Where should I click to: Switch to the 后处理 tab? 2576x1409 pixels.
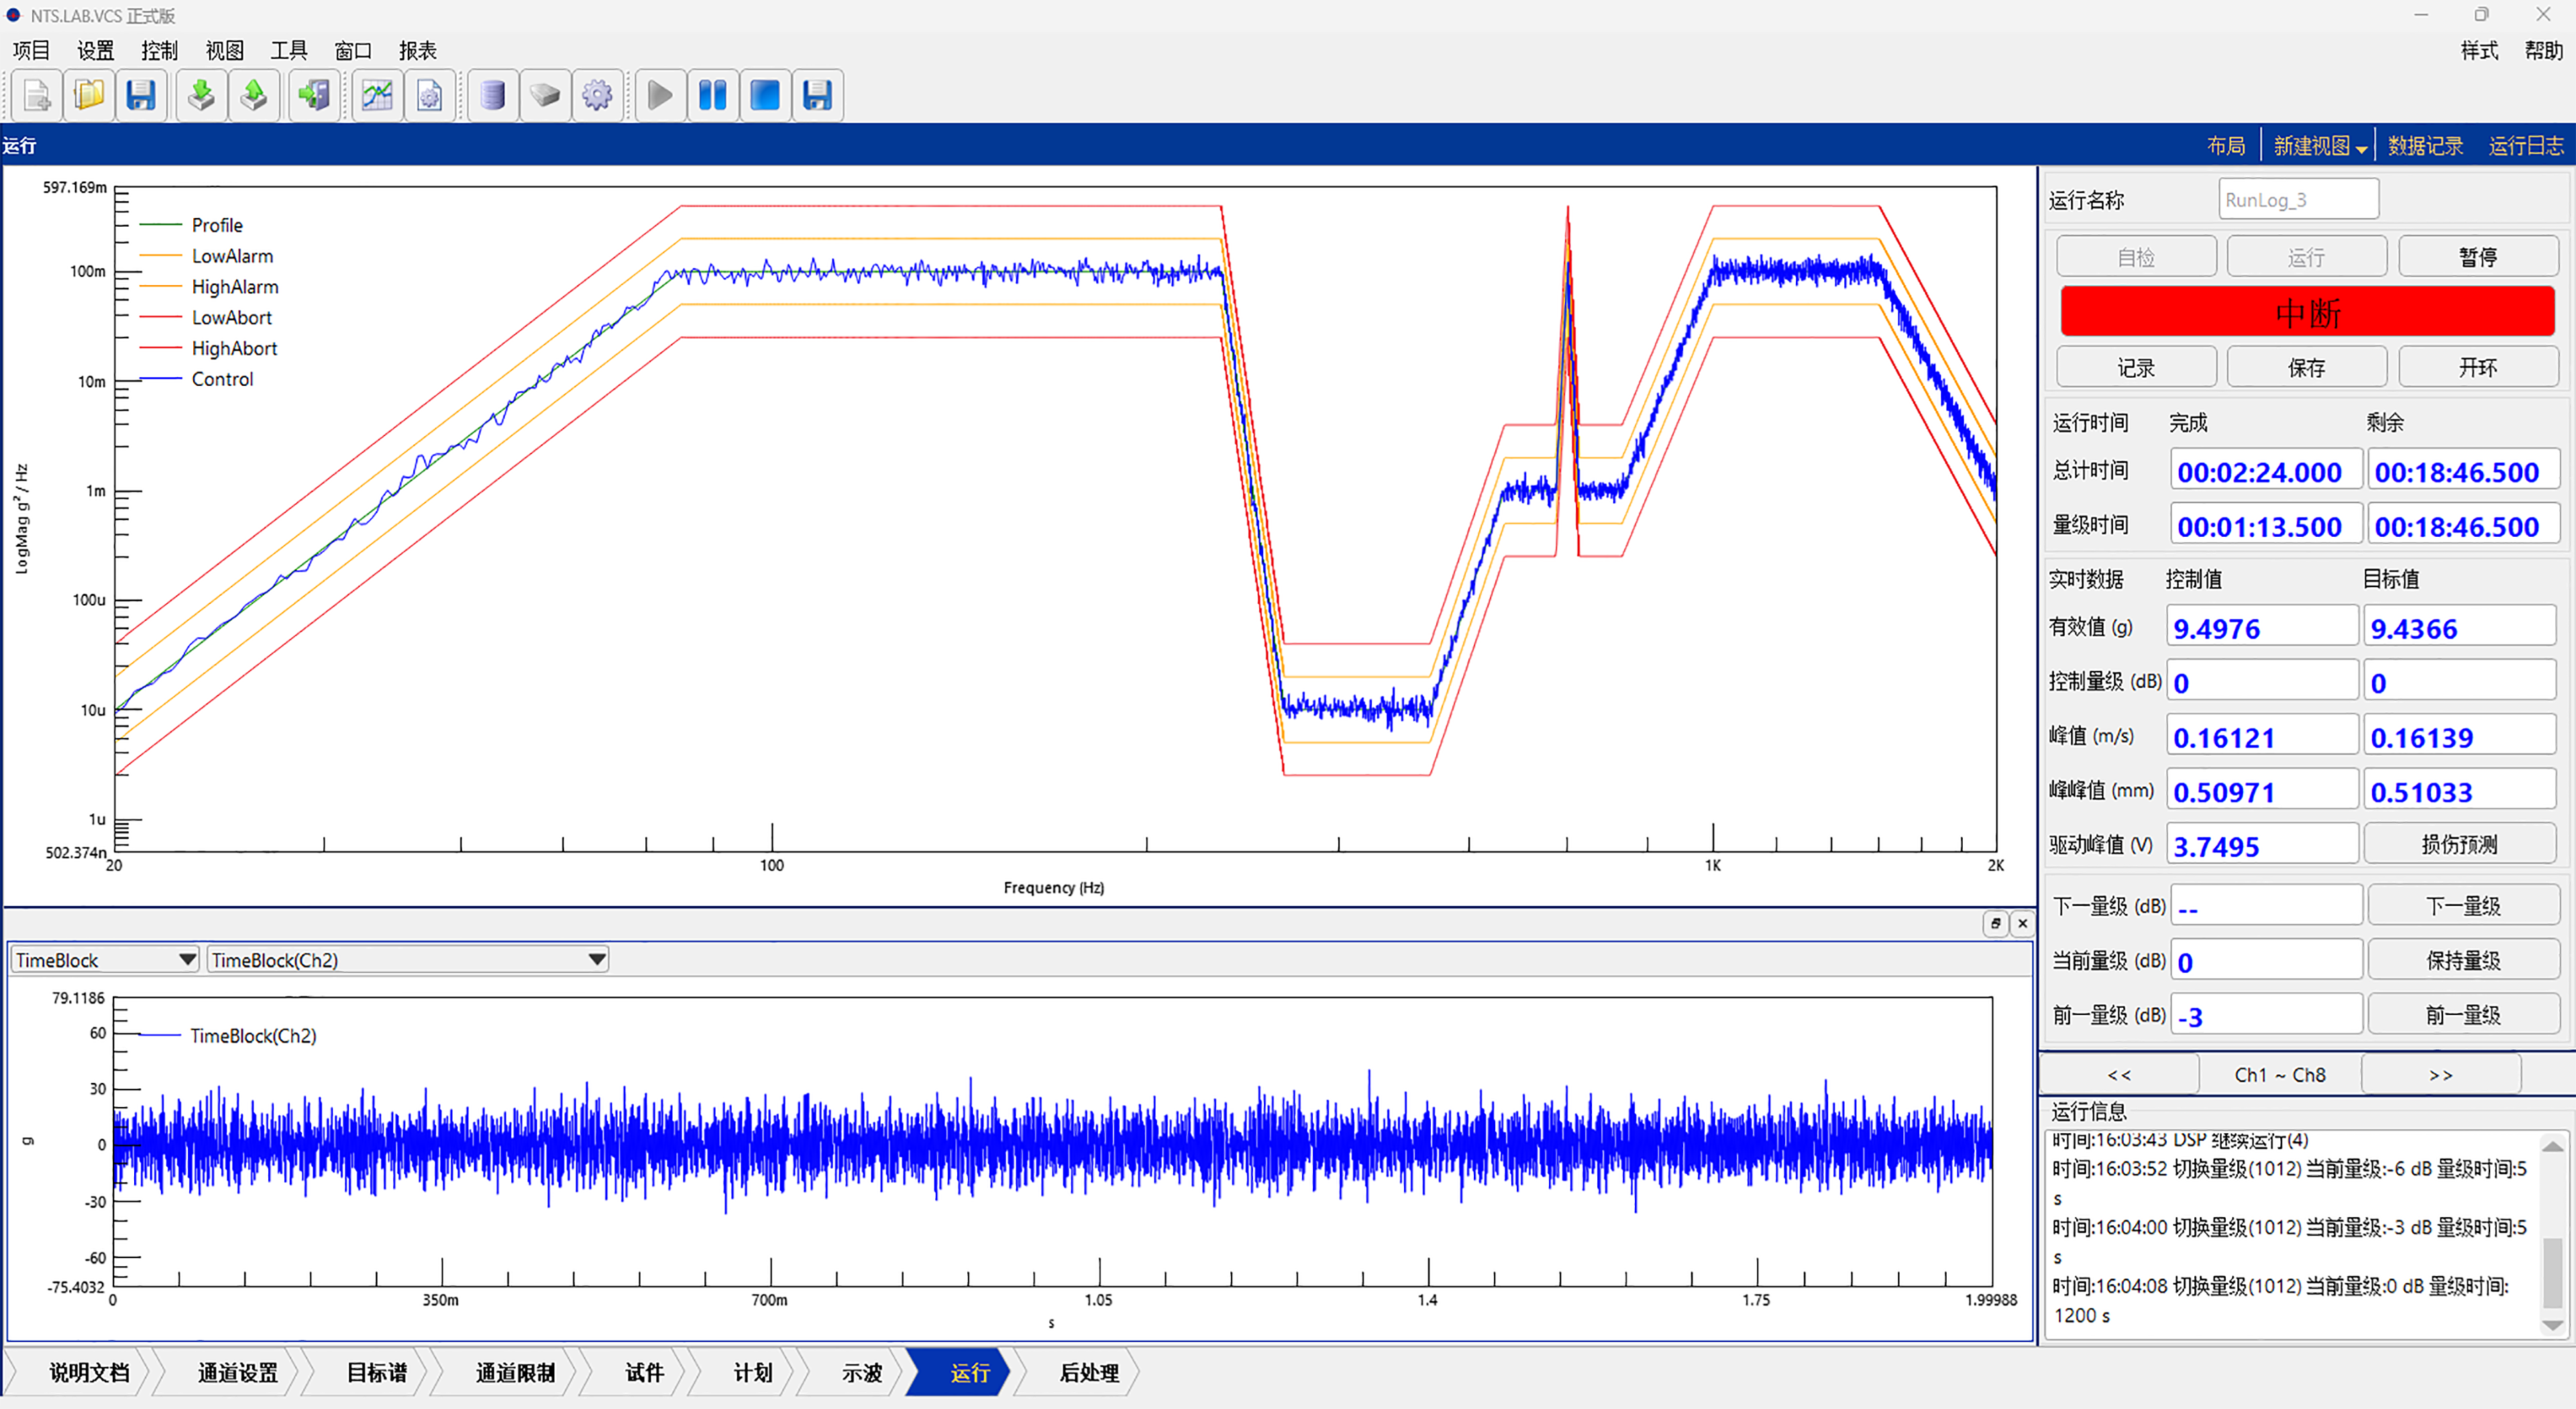tap(1088, 1372)
